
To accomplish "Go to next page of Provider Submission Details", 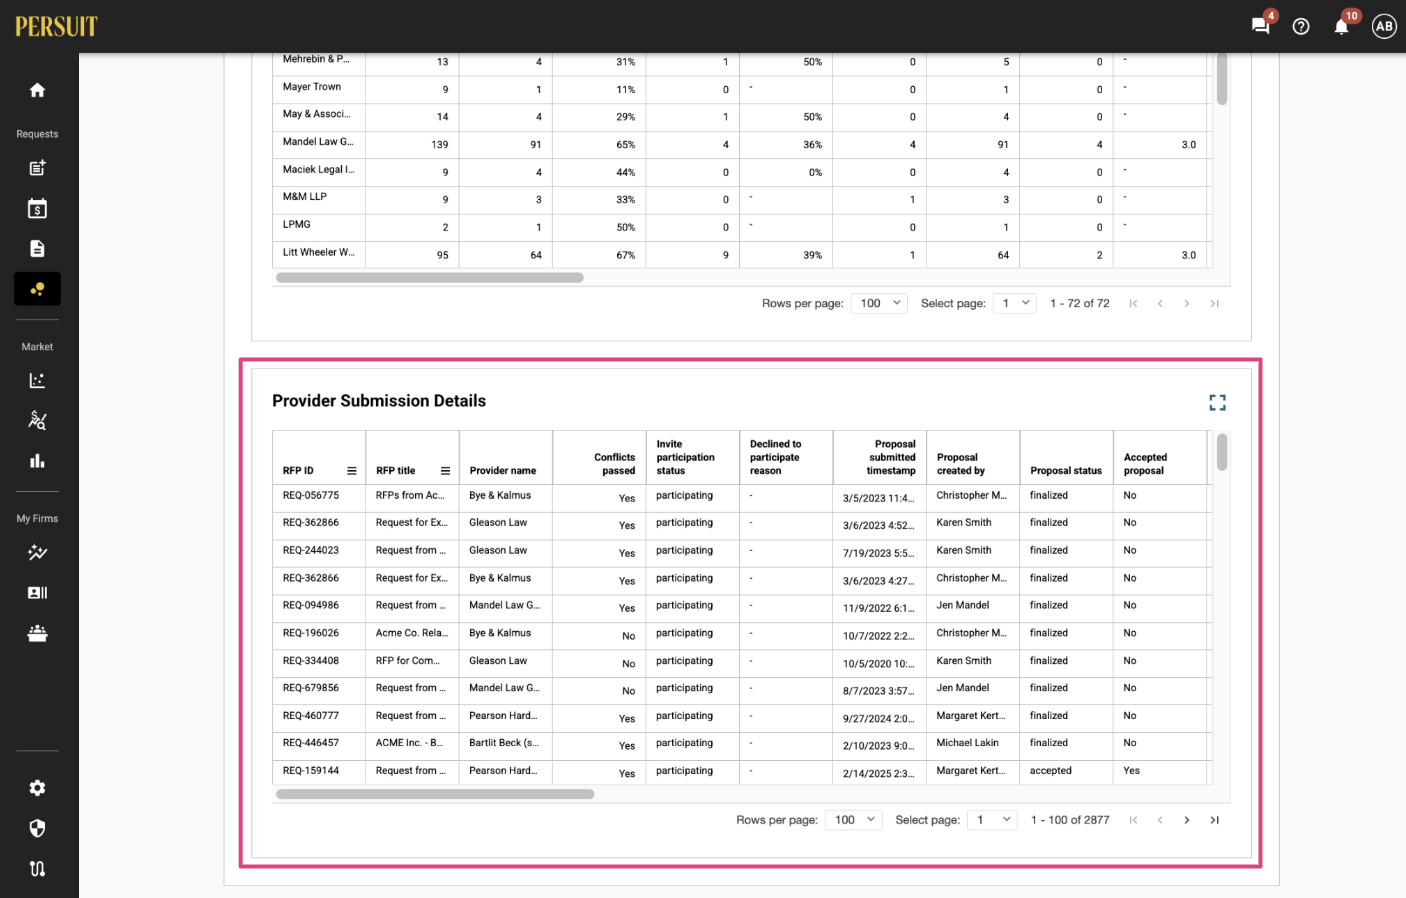I will [x=1187, y=820].
